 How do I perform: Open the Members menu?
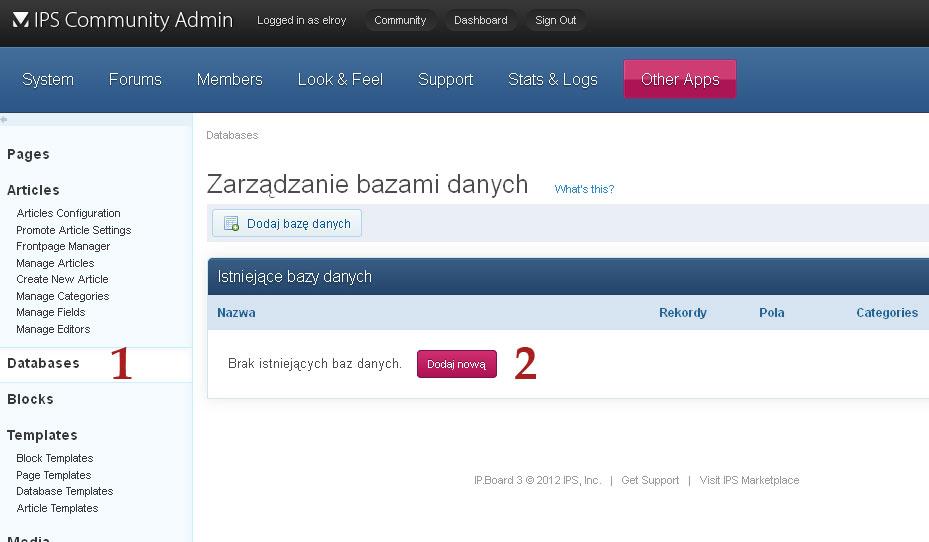229,80
